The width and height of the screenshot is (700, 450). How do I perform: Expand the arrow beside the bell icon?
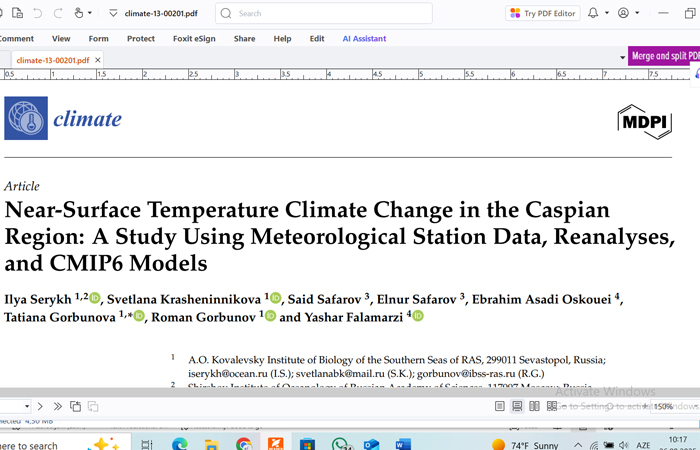[607, 13]
